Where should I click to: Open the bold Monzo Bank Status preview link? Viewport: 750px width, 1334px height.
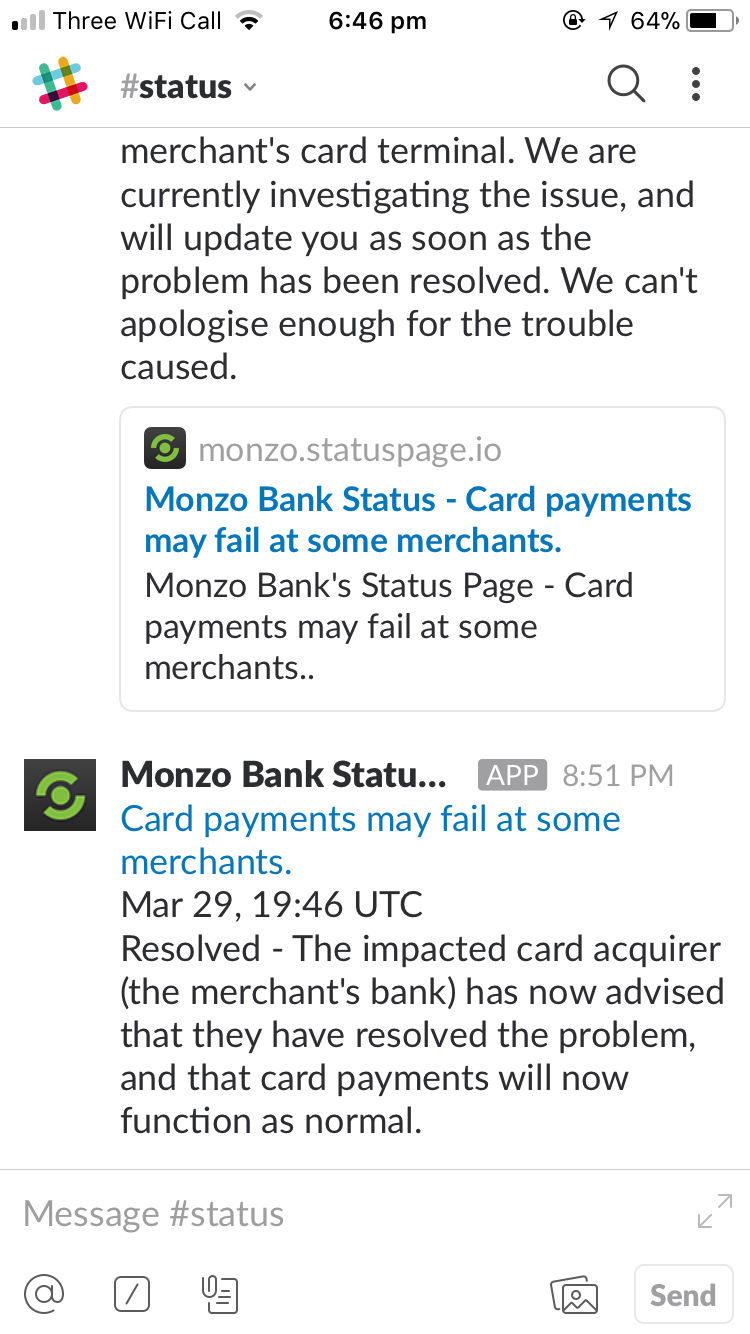(418, 520)
